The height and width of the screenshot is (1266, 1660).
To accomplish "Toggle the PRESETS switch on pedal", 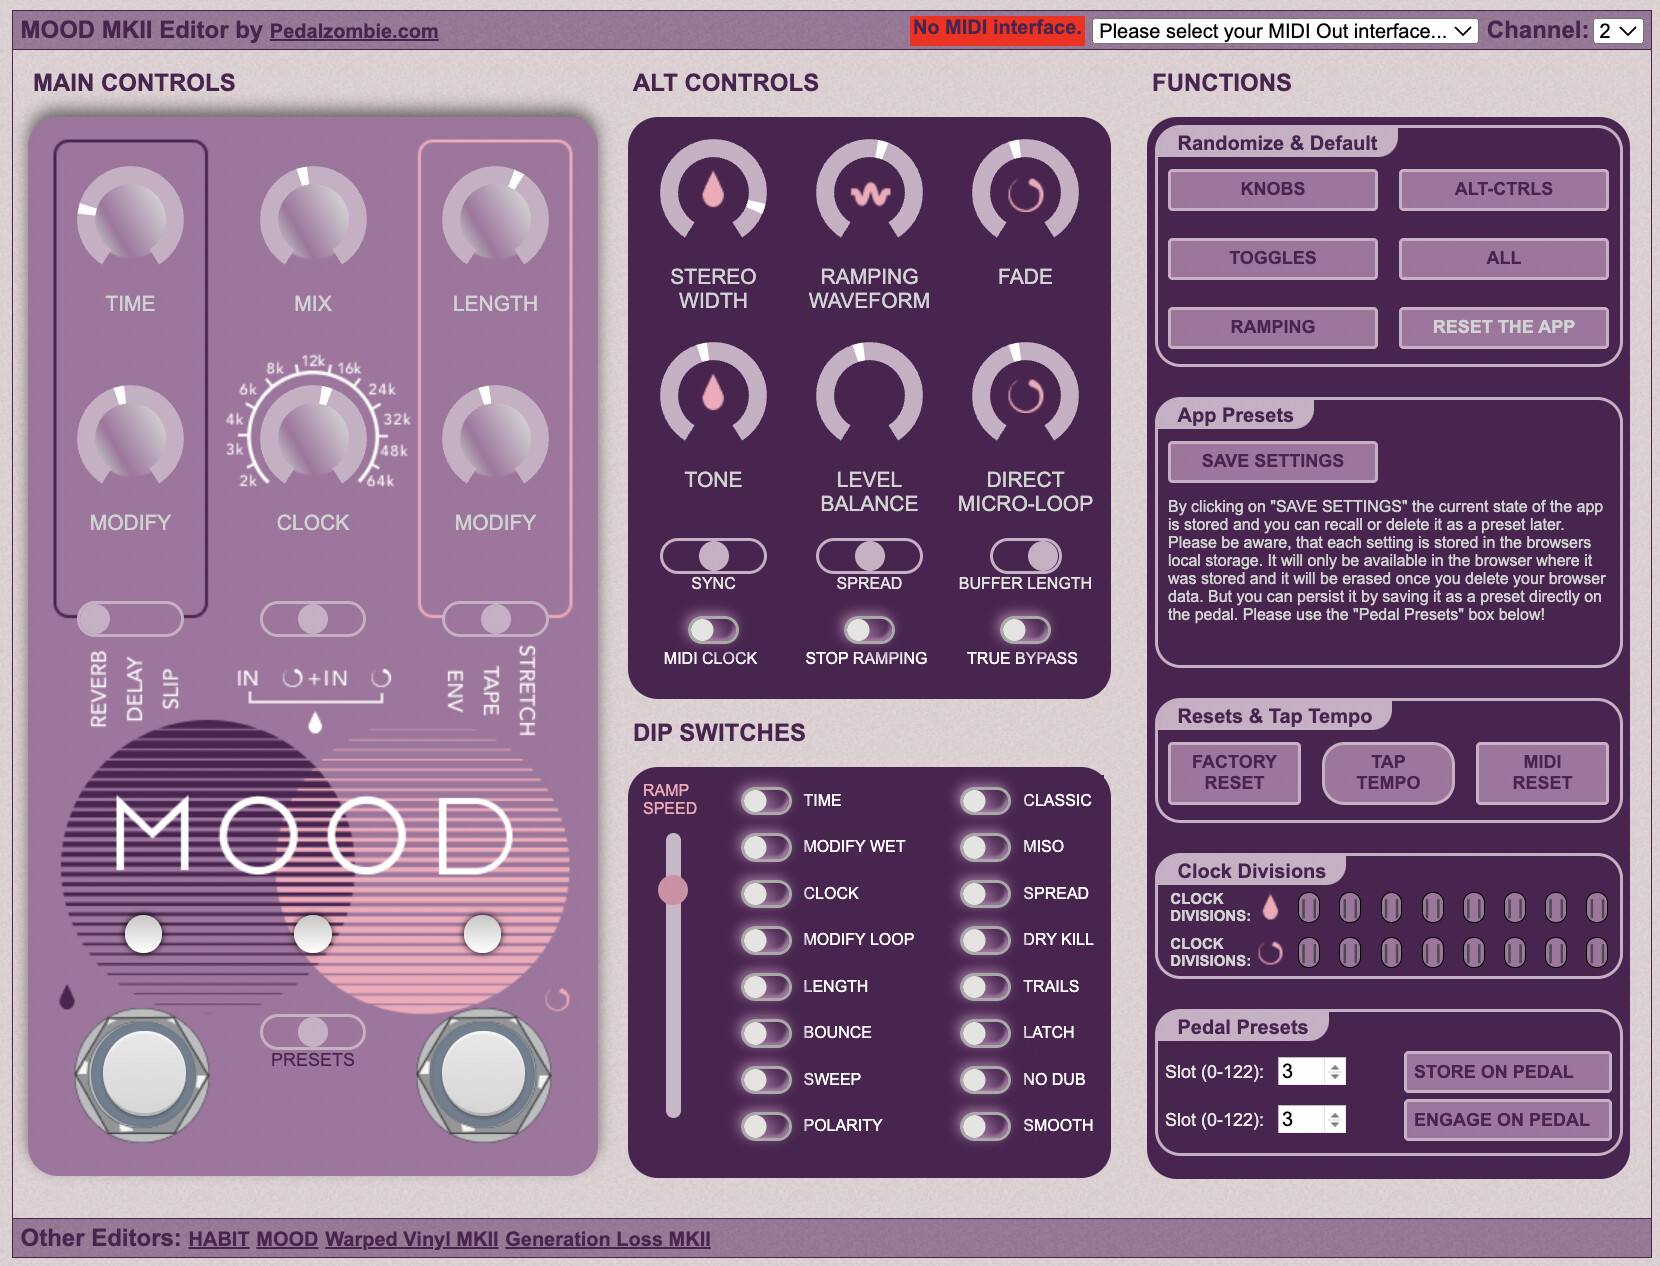I will (313, 1031).
